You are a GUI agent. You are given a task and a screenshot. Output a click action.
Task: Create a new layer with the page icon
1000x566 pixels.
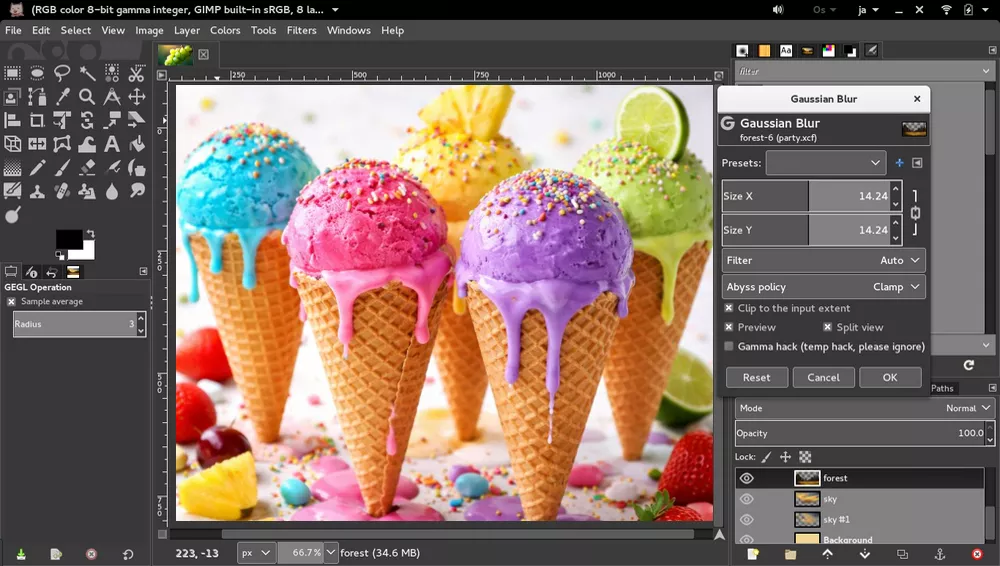pyautogui.click(x=753, y=554)
